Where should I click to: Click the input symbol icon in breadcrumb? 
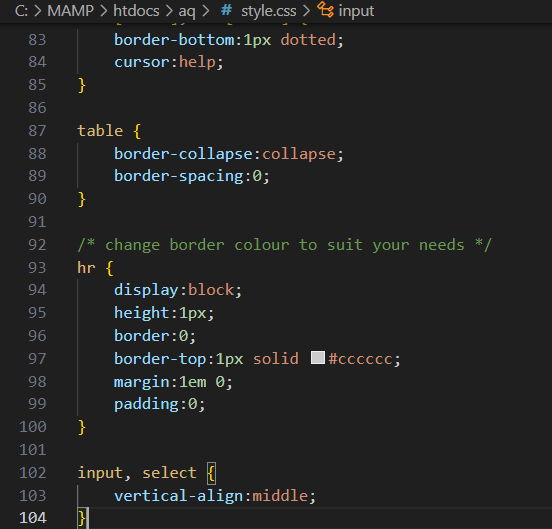click(x=325, y=10)
